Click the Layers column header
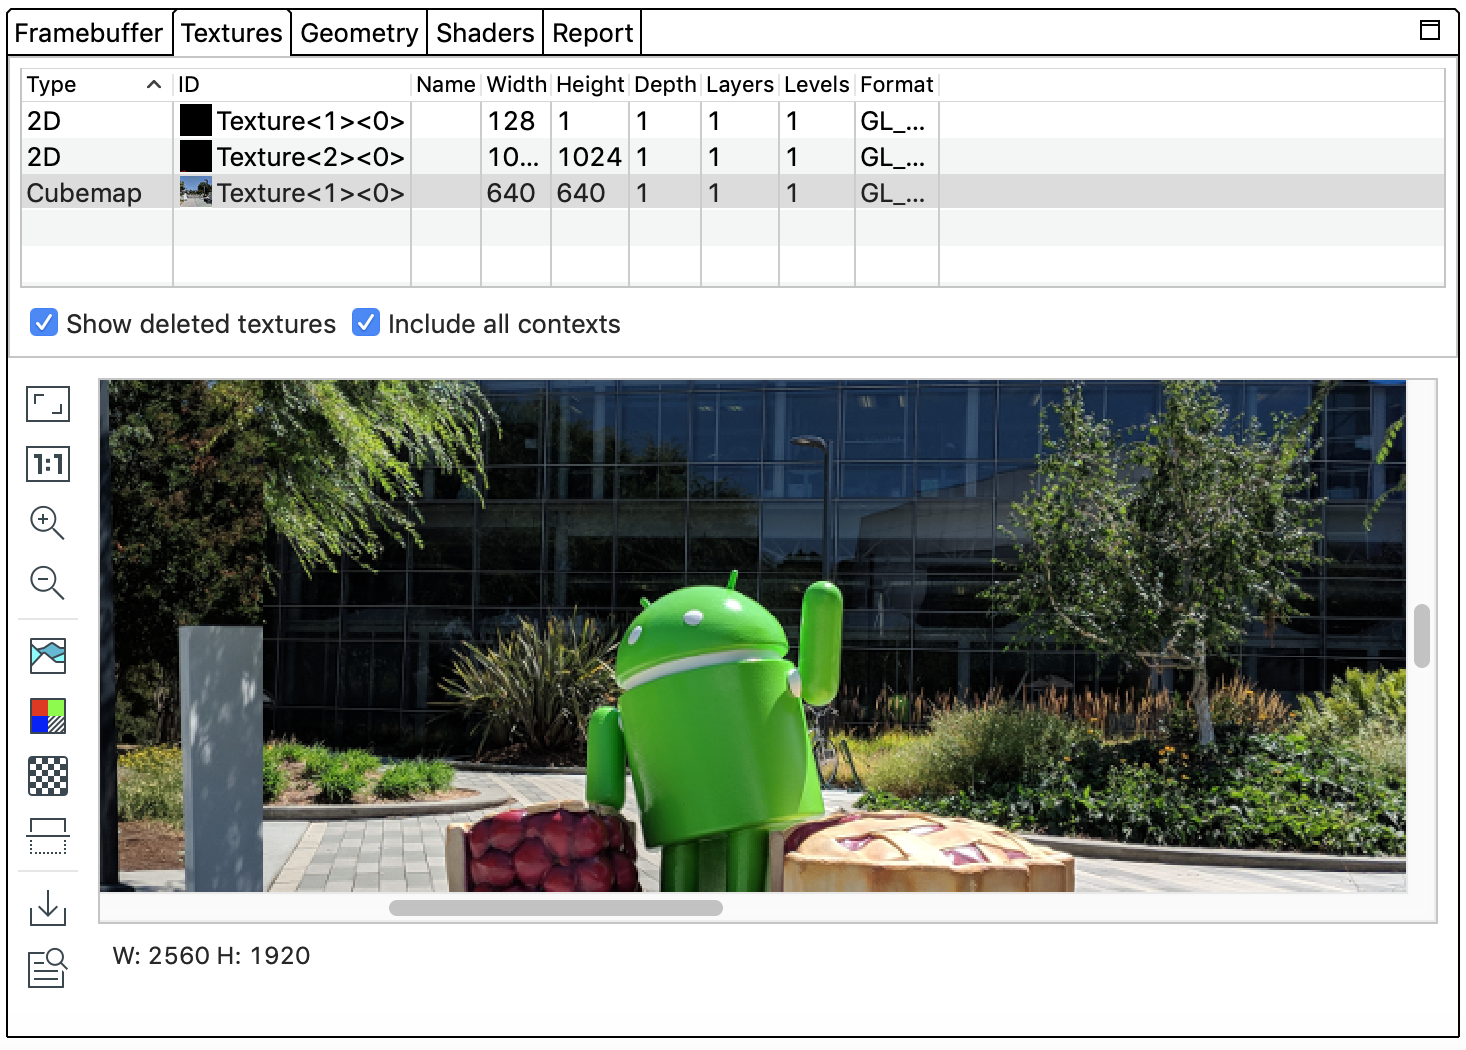The image size is (1466, 1050). (x=740, y=85)
